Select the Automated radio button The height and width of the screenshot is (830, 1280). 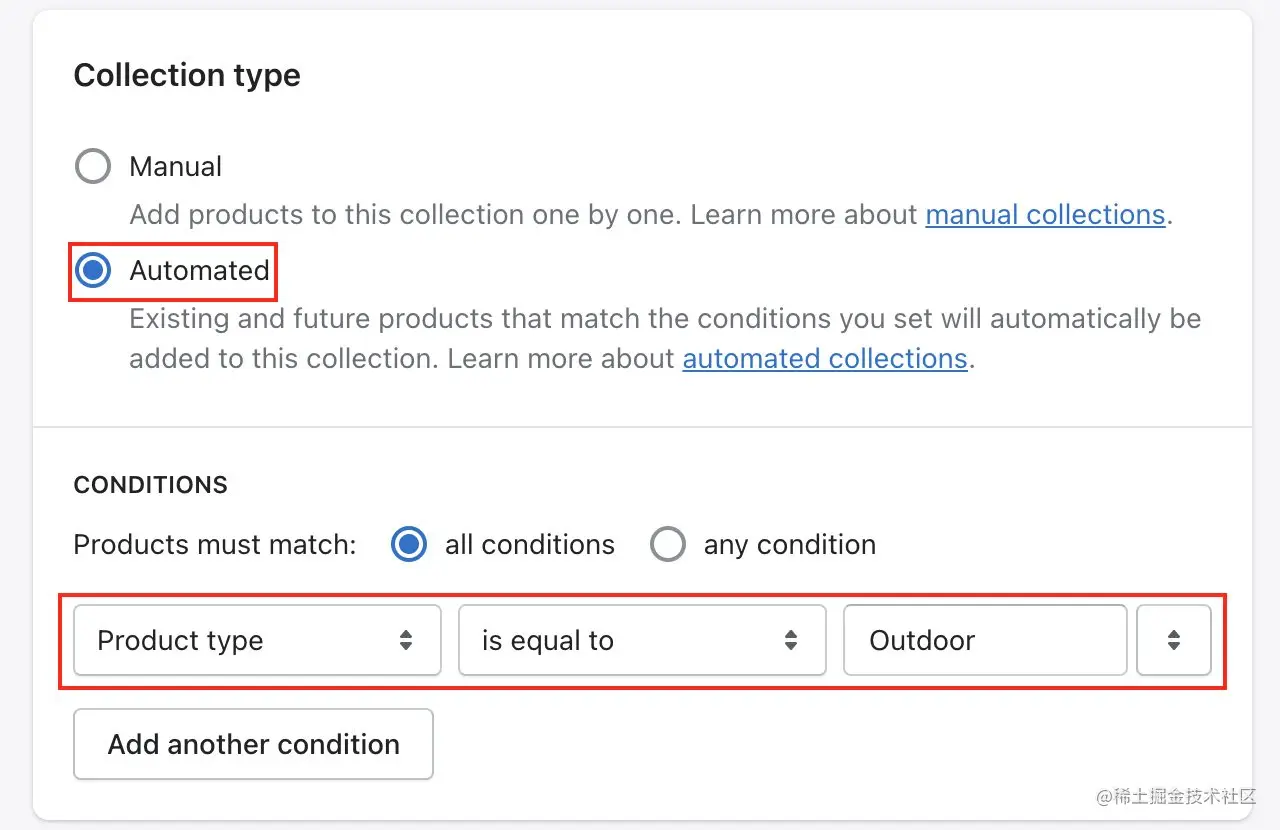(x=93, y=270)
